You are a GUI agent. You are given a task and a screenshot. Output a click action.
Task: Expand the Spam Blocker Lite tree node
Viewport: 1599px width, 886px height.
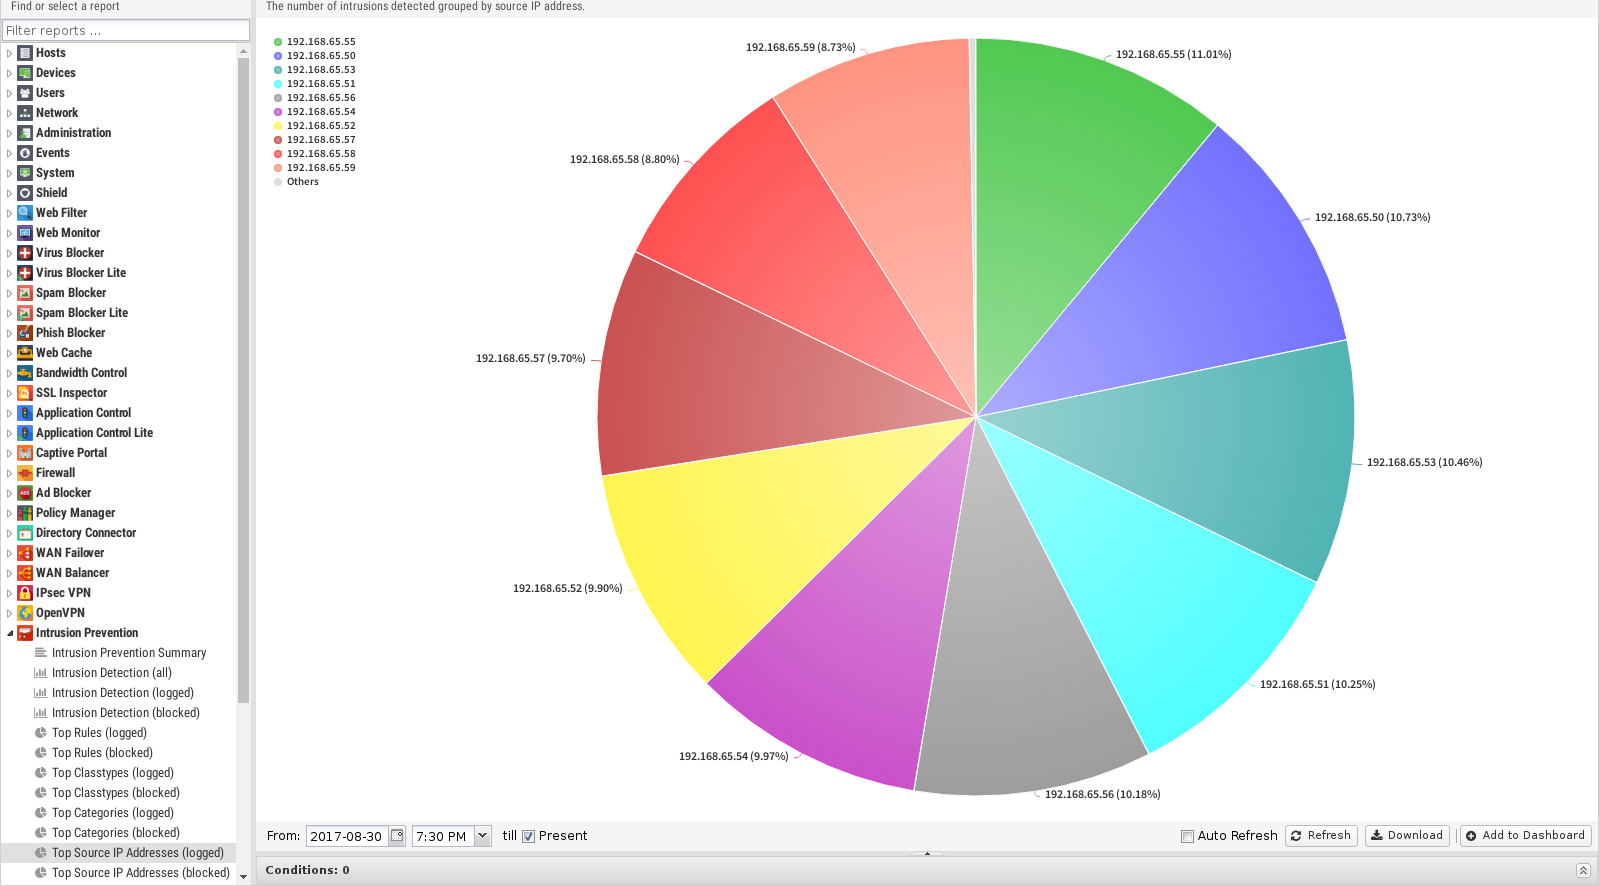tap(10, 313)
